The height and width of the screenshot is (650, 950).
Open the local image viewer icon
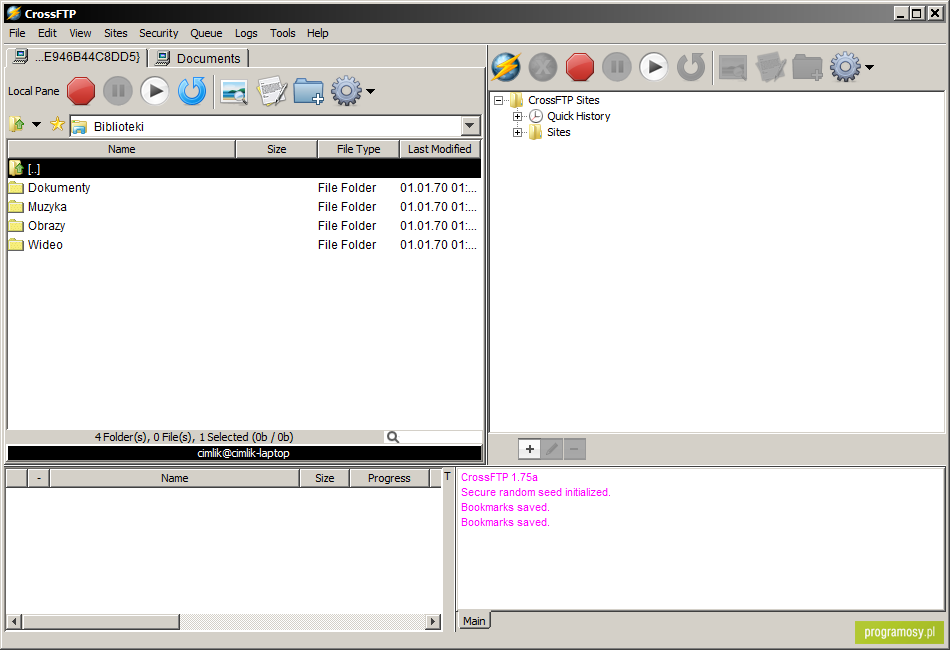point(234,91)
